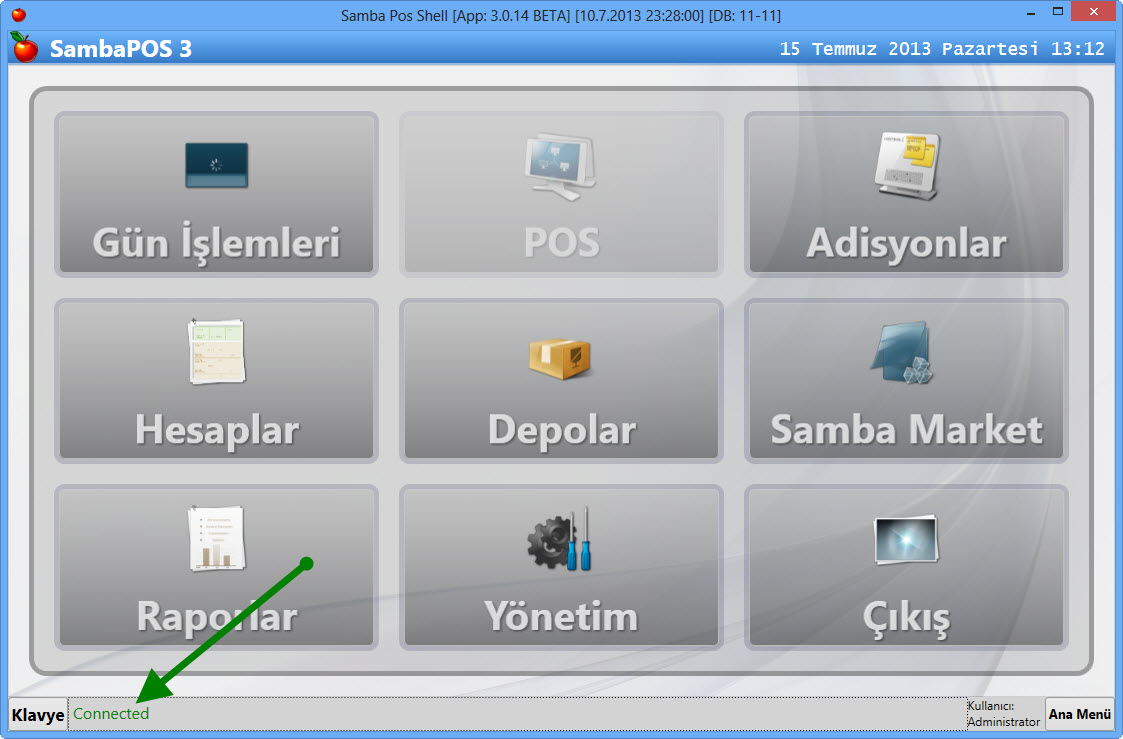Click the Ana Menü button
1123x739 pixels.
tap(1079, 714)
